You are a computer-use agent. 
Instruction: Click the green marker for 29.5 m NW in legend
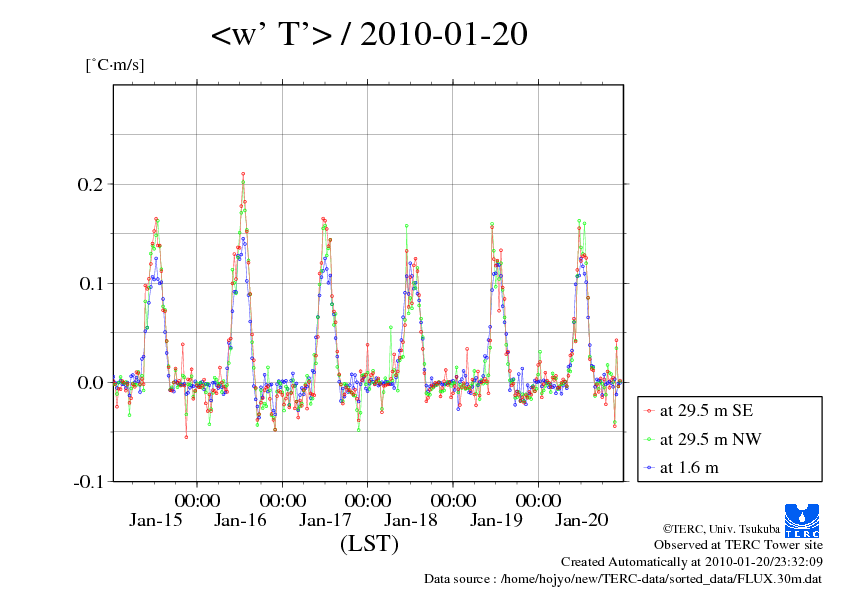point(649,440)
